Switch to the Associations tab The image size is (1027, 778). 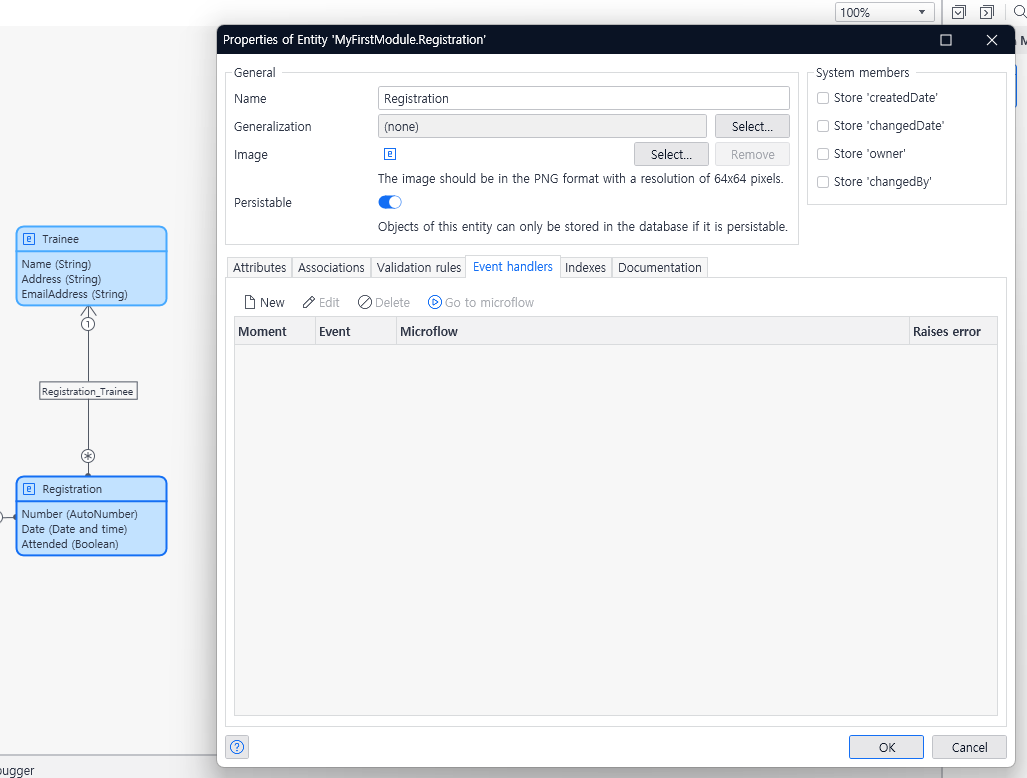pyautogui.click(x=331, y=267)
